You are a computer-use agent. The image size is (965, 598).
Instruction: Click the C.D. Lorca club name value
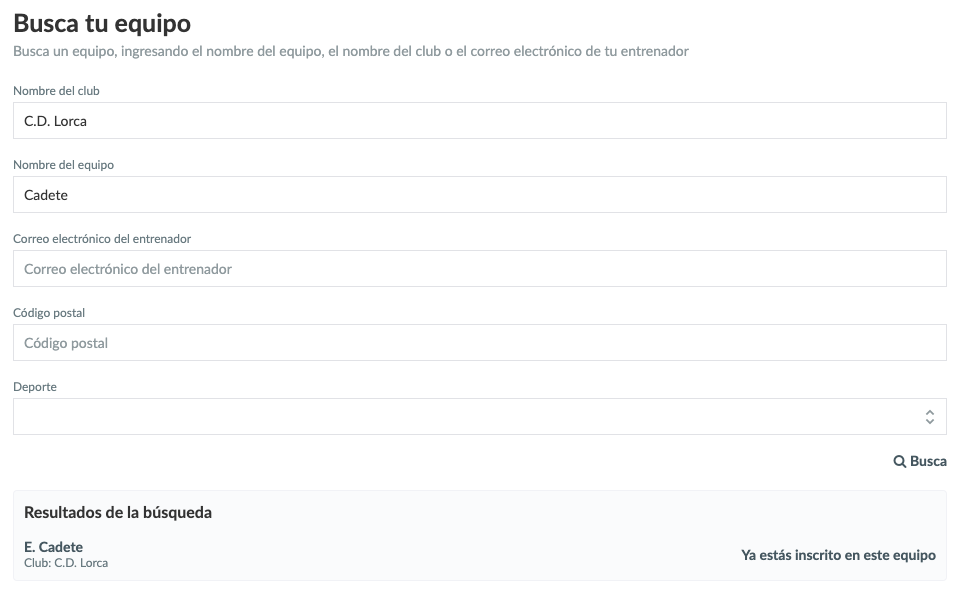(x=56, y=120)
